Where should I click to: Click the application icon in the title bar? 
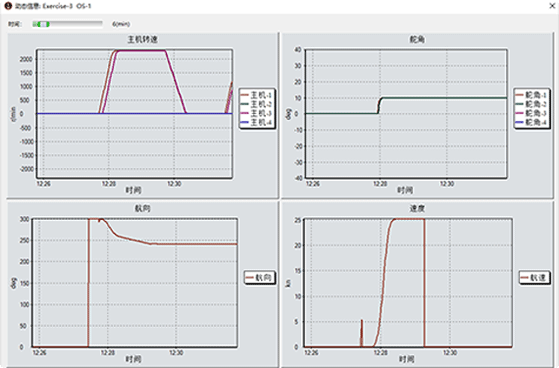8,6
